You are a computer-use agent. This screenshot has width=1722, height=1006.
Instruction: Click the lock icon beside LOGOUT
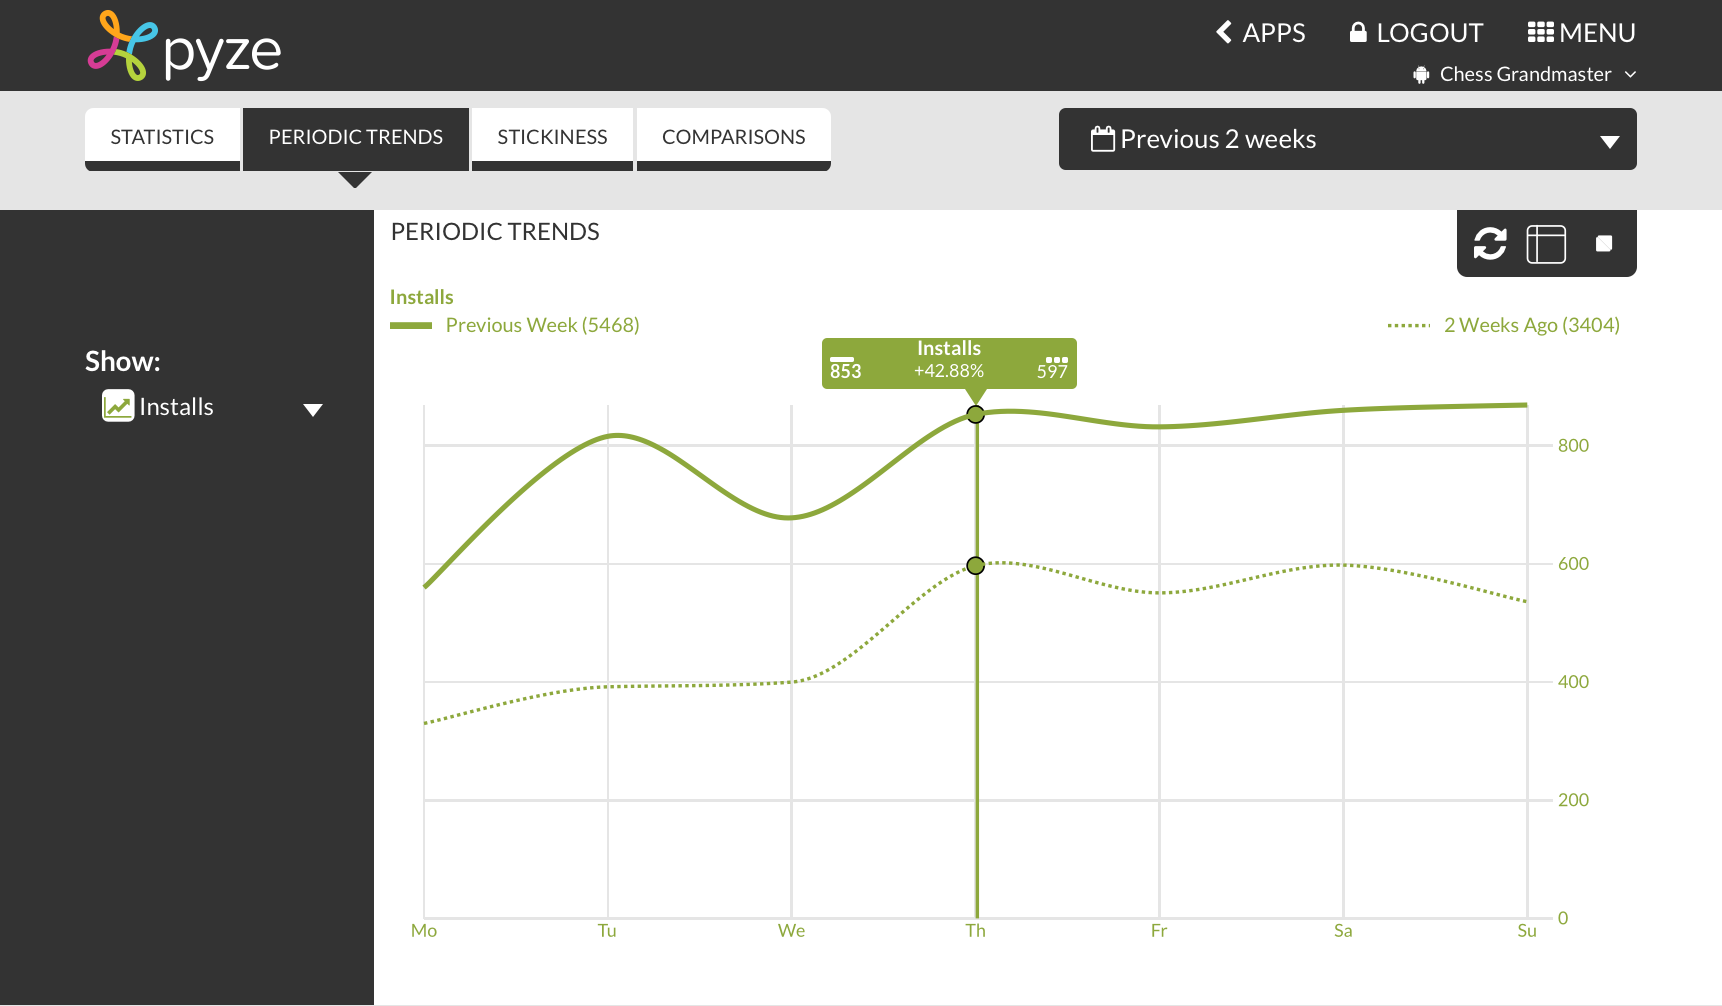[1358, 33]
